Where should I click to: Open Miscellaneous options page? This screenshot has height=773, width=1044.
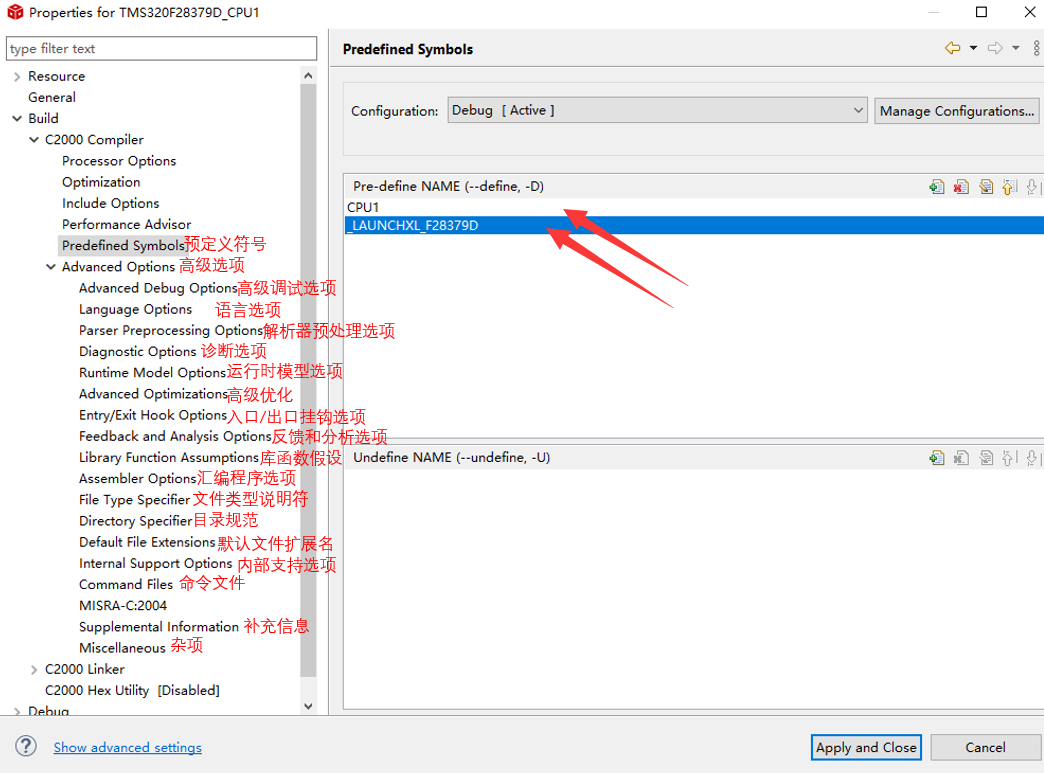[122, 648]
